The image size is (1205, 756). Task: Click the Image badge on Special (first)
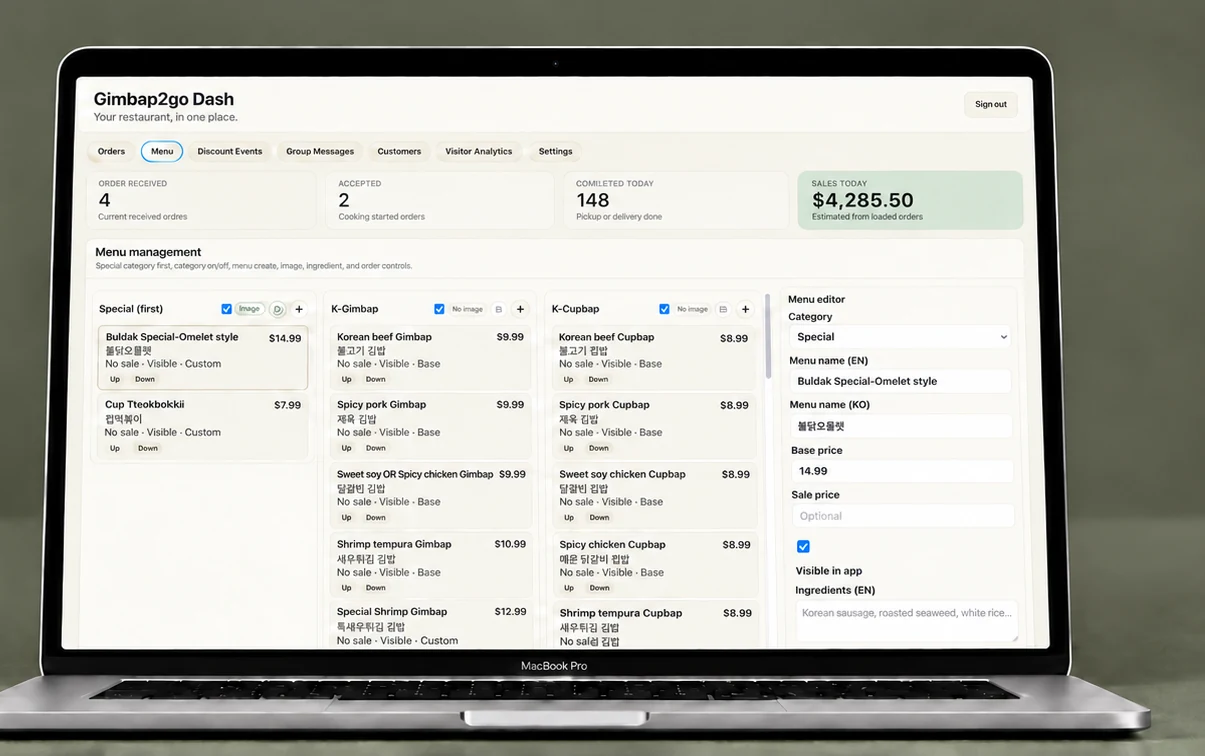click(250, 309)
